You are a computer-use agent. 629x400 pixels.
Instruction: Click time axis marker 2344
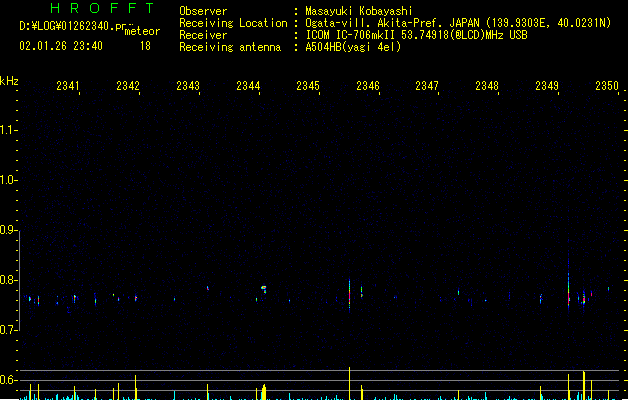point(248,86)
